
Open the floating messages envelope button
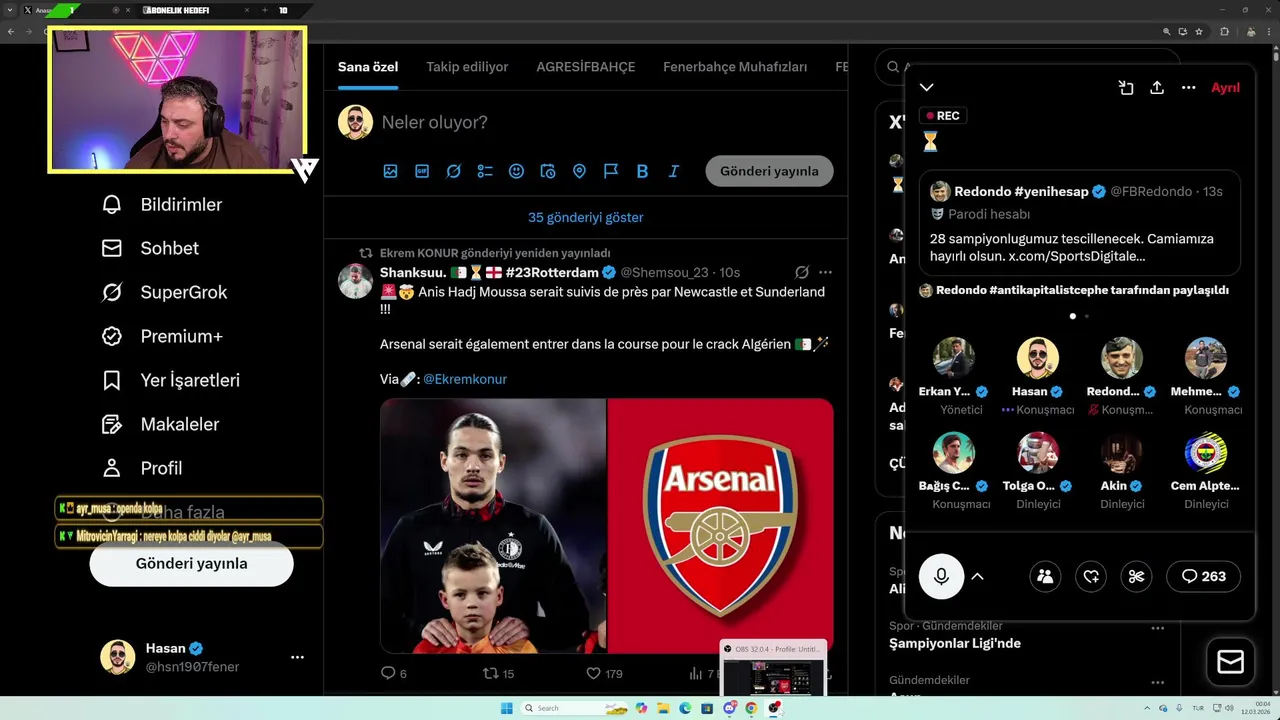(x=1230, y=662)
